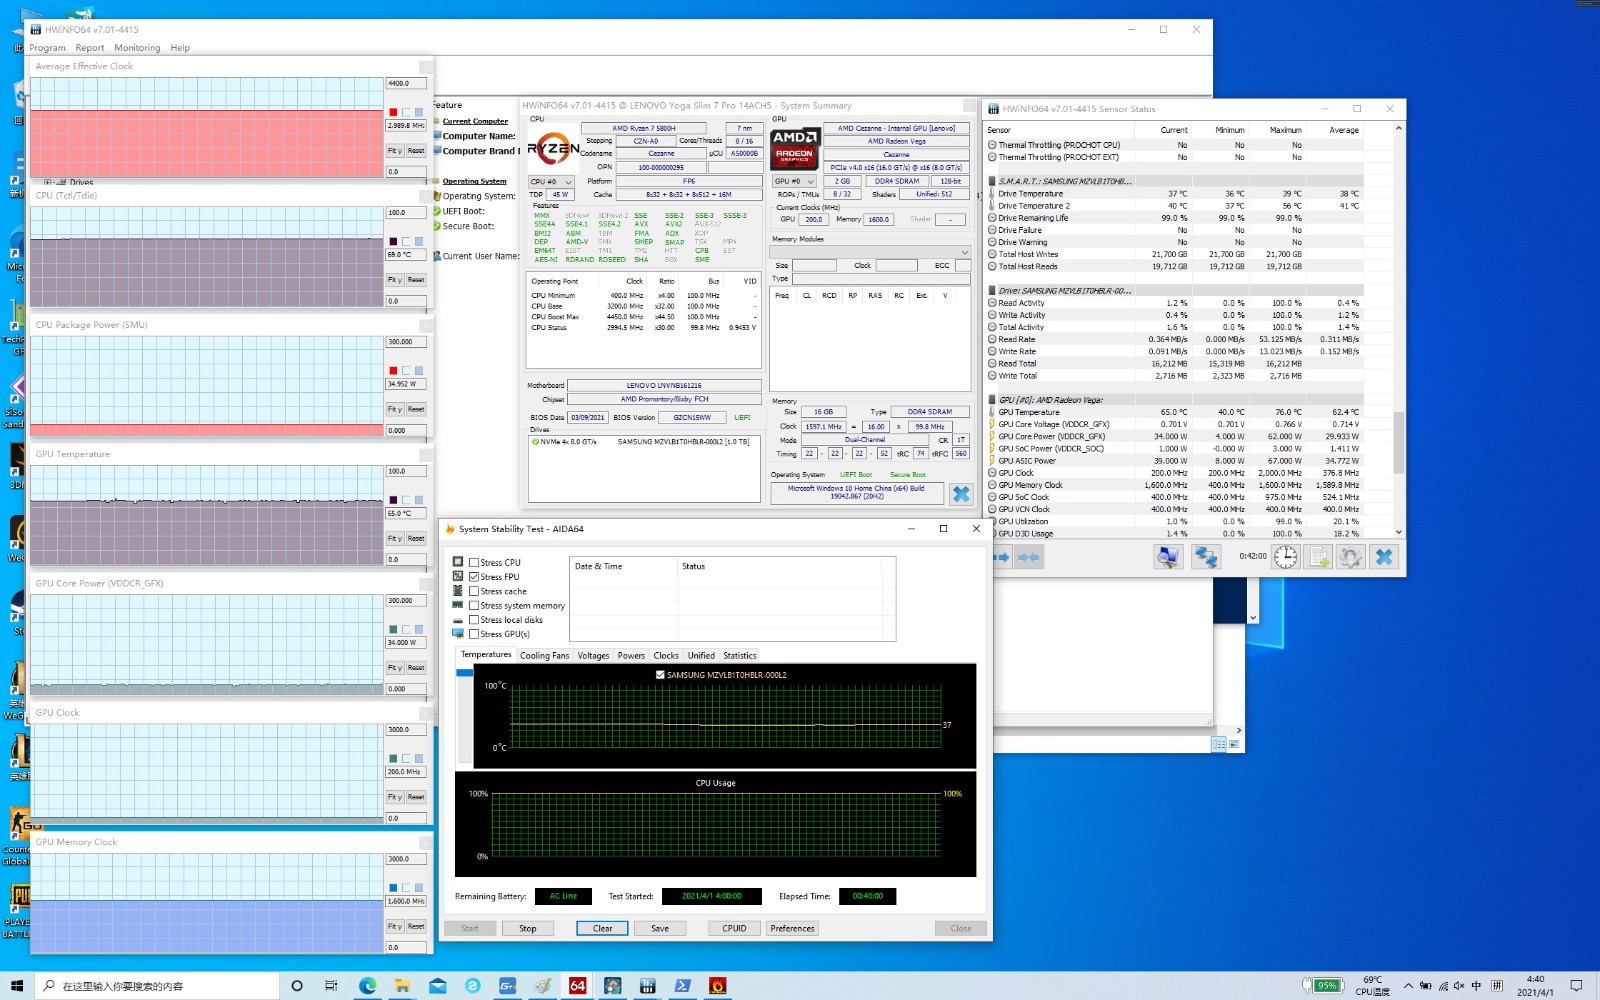Open the Help menu in HWiNFO64
This screenshot has height=1000, width=1600.
(180, 48)
